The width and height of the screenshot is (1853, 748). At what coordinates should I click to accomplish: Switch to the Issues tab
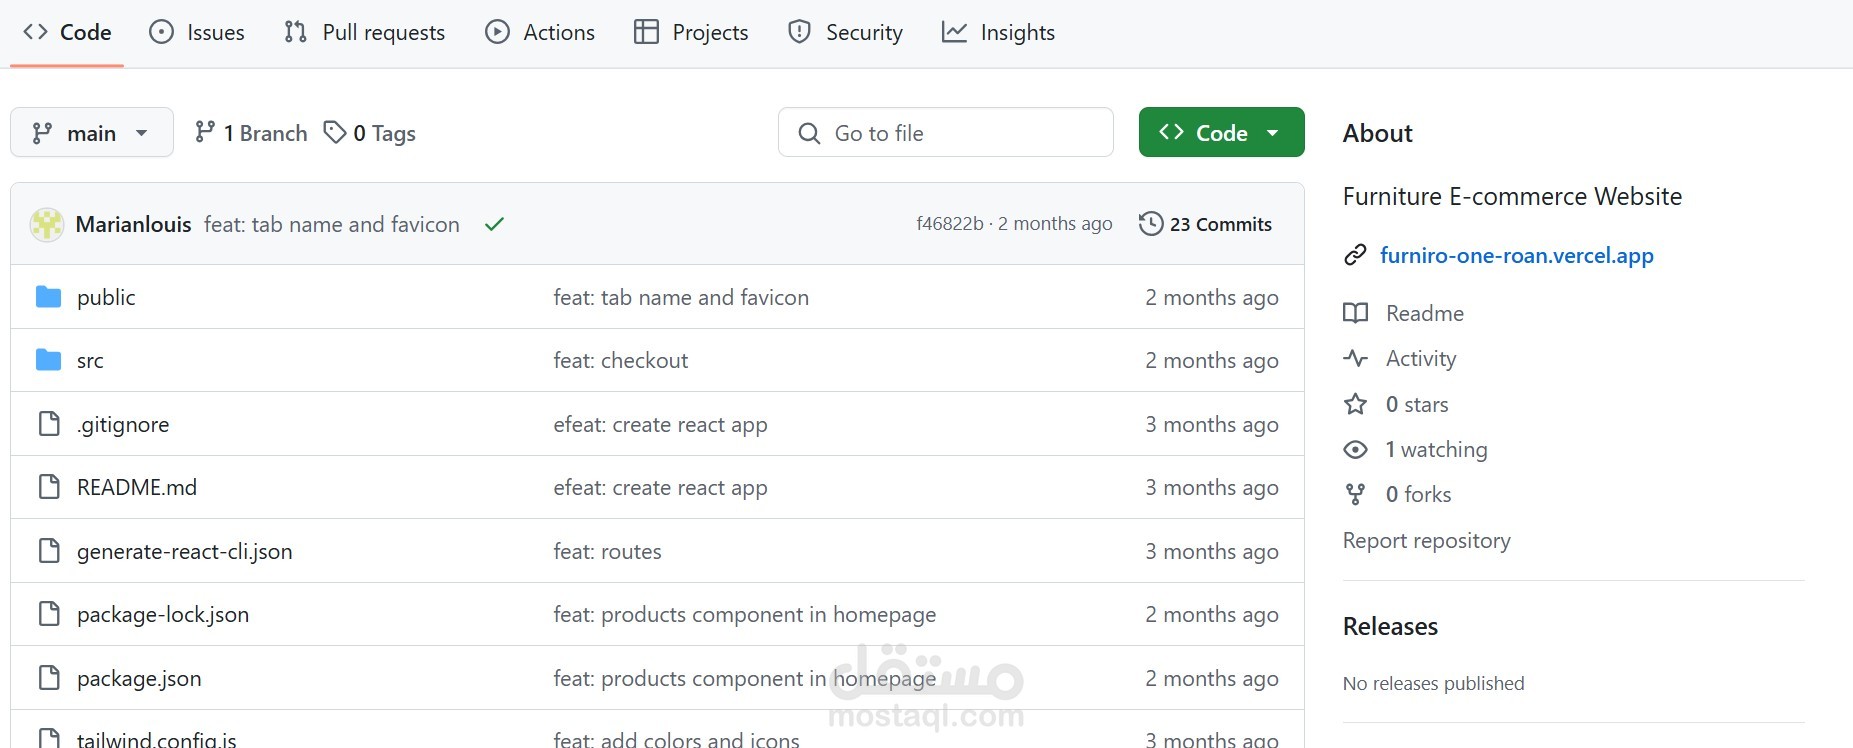tap(197, 32)
